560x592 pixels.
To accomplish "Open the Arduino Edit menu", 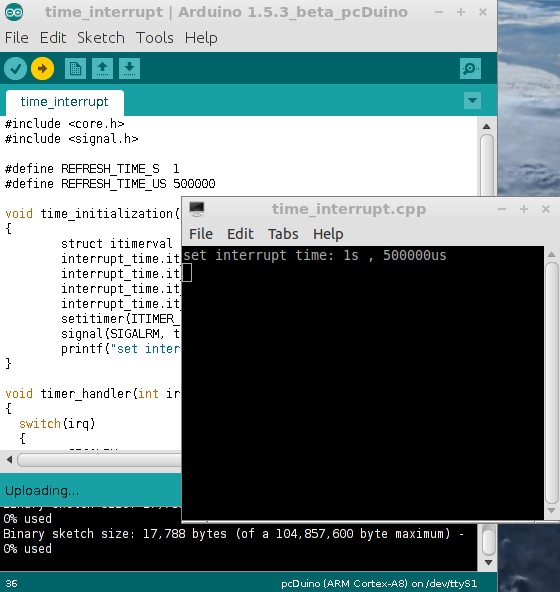I will [x=53, y=38].
